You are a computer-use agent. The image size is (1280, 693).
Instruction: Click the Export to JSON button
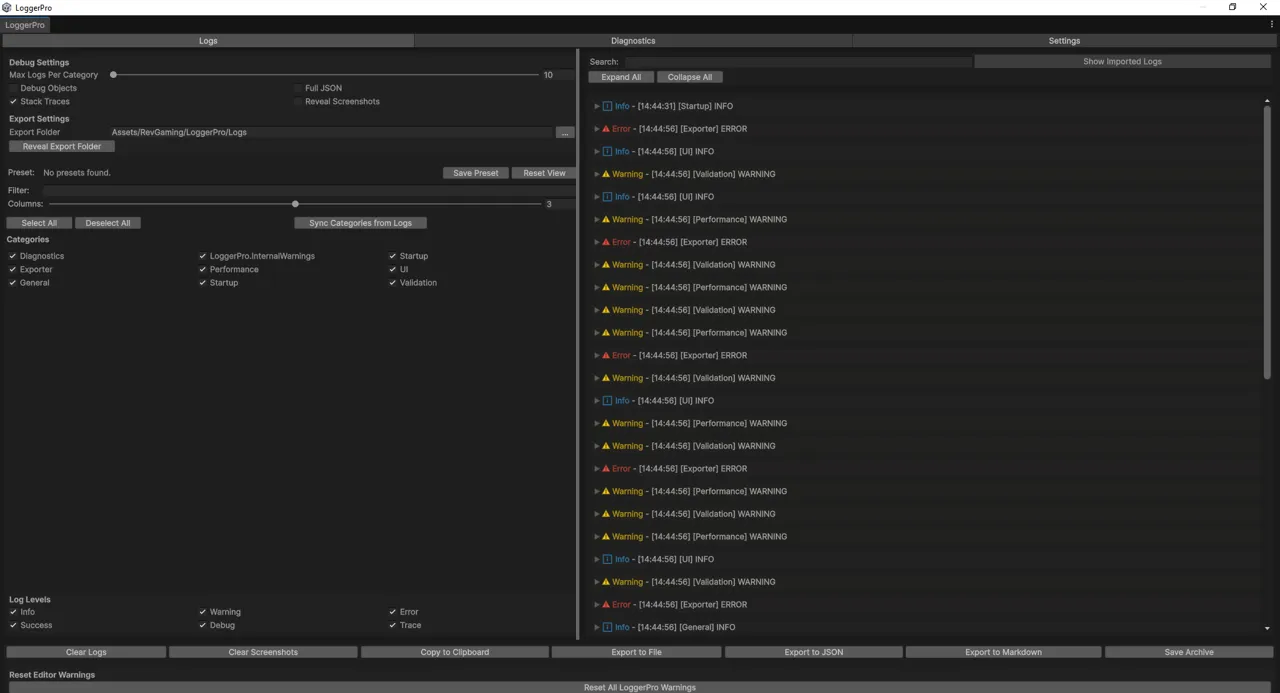pos(813,652)
